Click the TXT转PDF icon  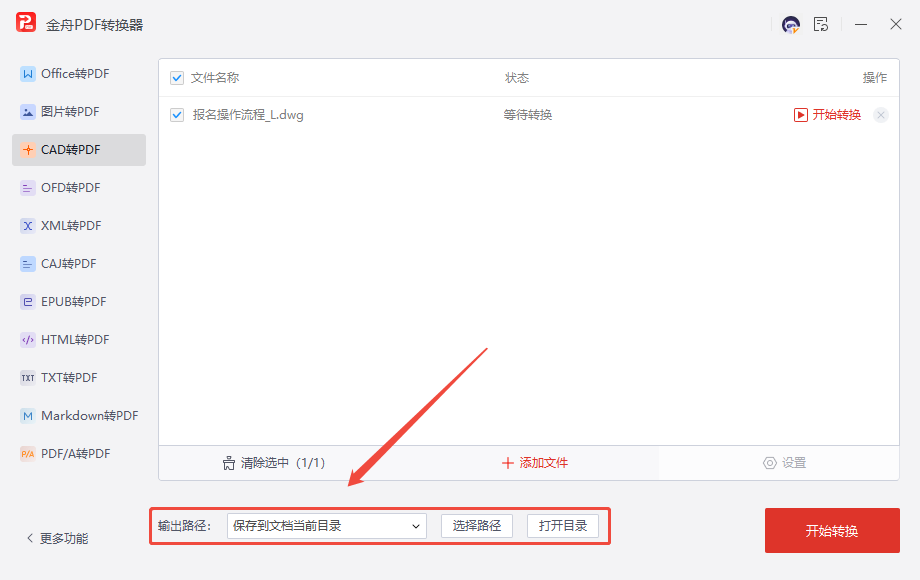tap(28, 378)
